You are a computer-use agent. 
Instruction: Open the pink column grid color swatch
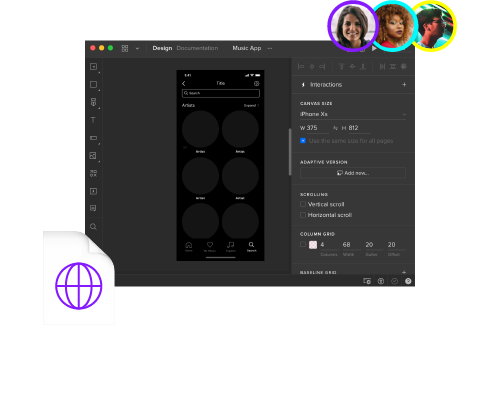313,245
